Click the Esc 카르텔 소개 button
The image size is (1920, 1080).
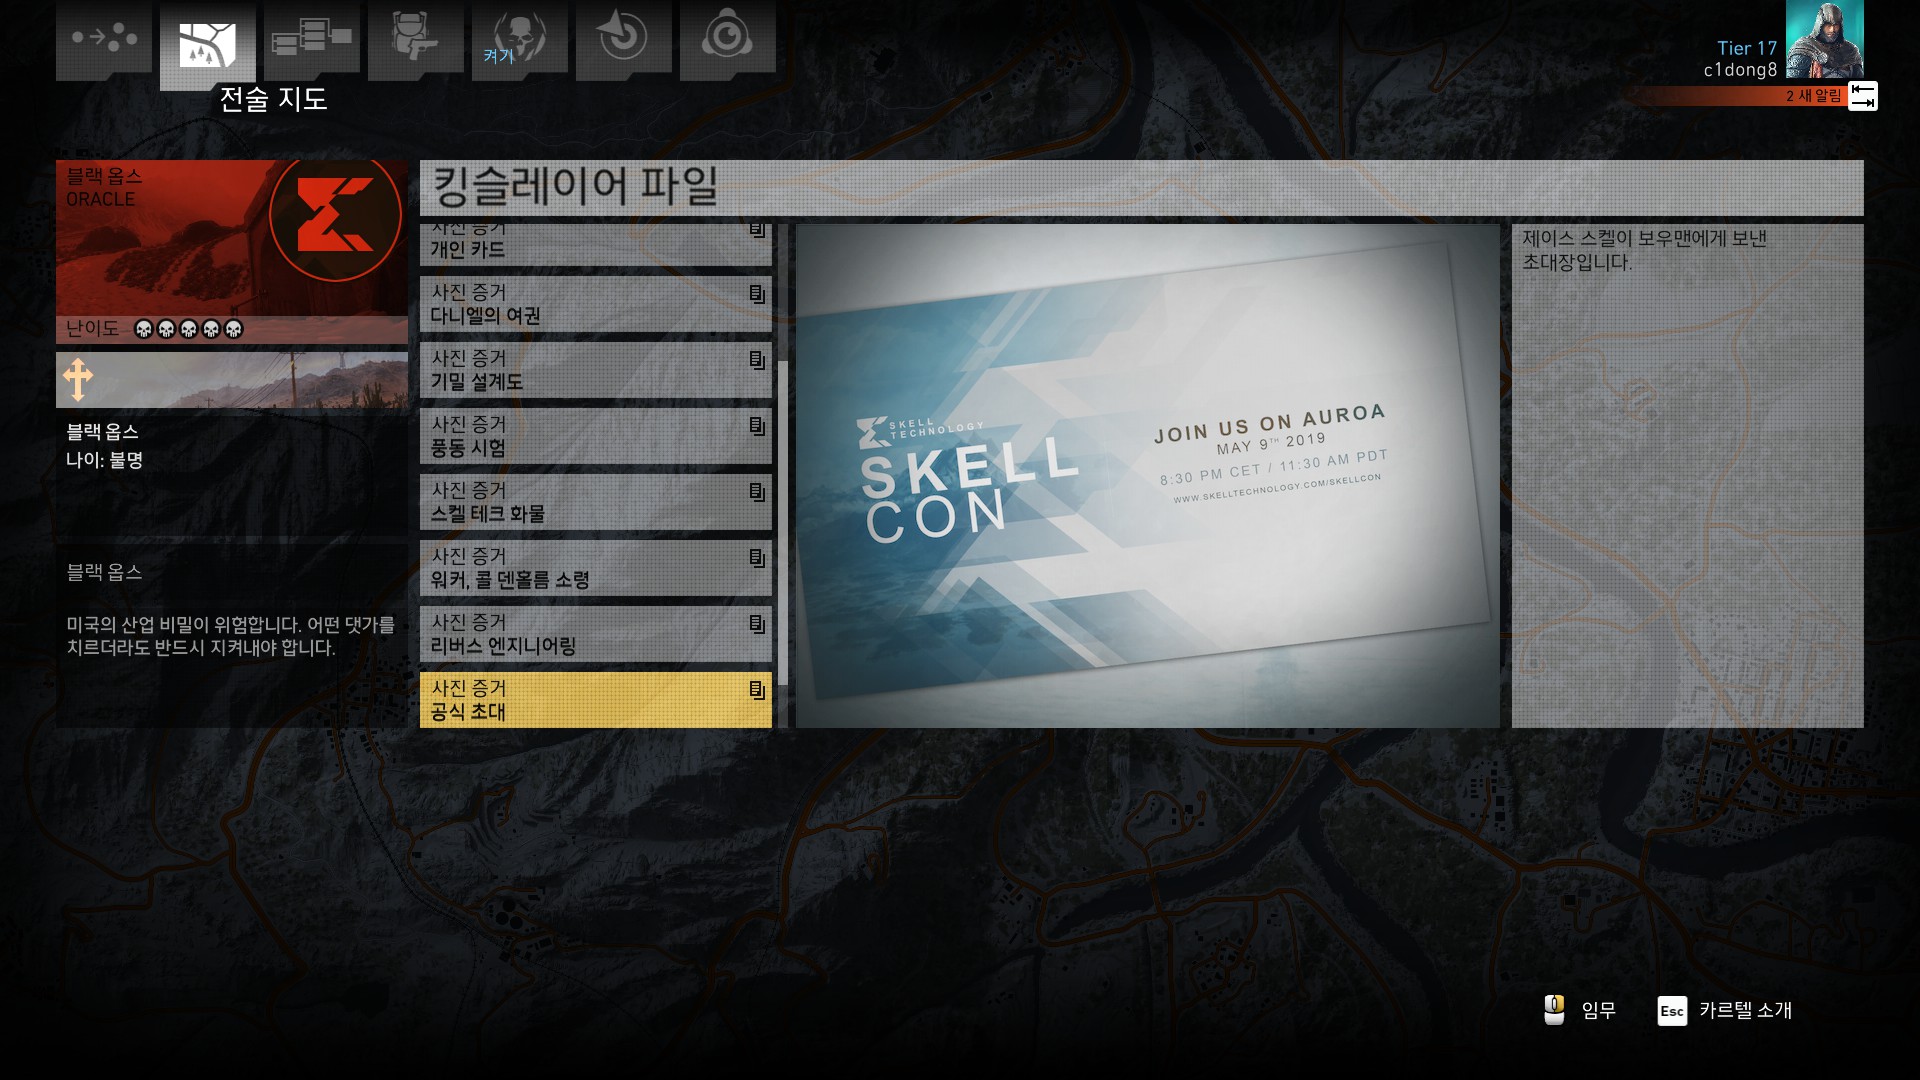1725,1010
